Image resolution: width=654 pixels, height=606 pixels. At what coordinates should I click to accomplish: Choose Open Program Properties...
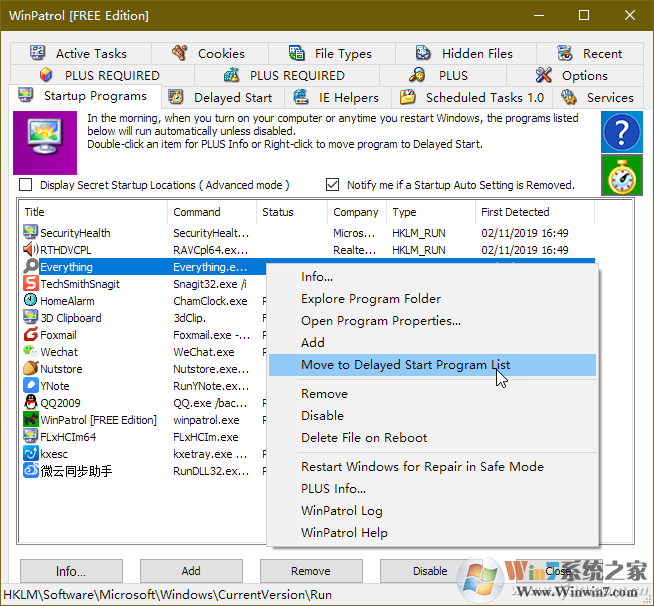pos(432,321)
